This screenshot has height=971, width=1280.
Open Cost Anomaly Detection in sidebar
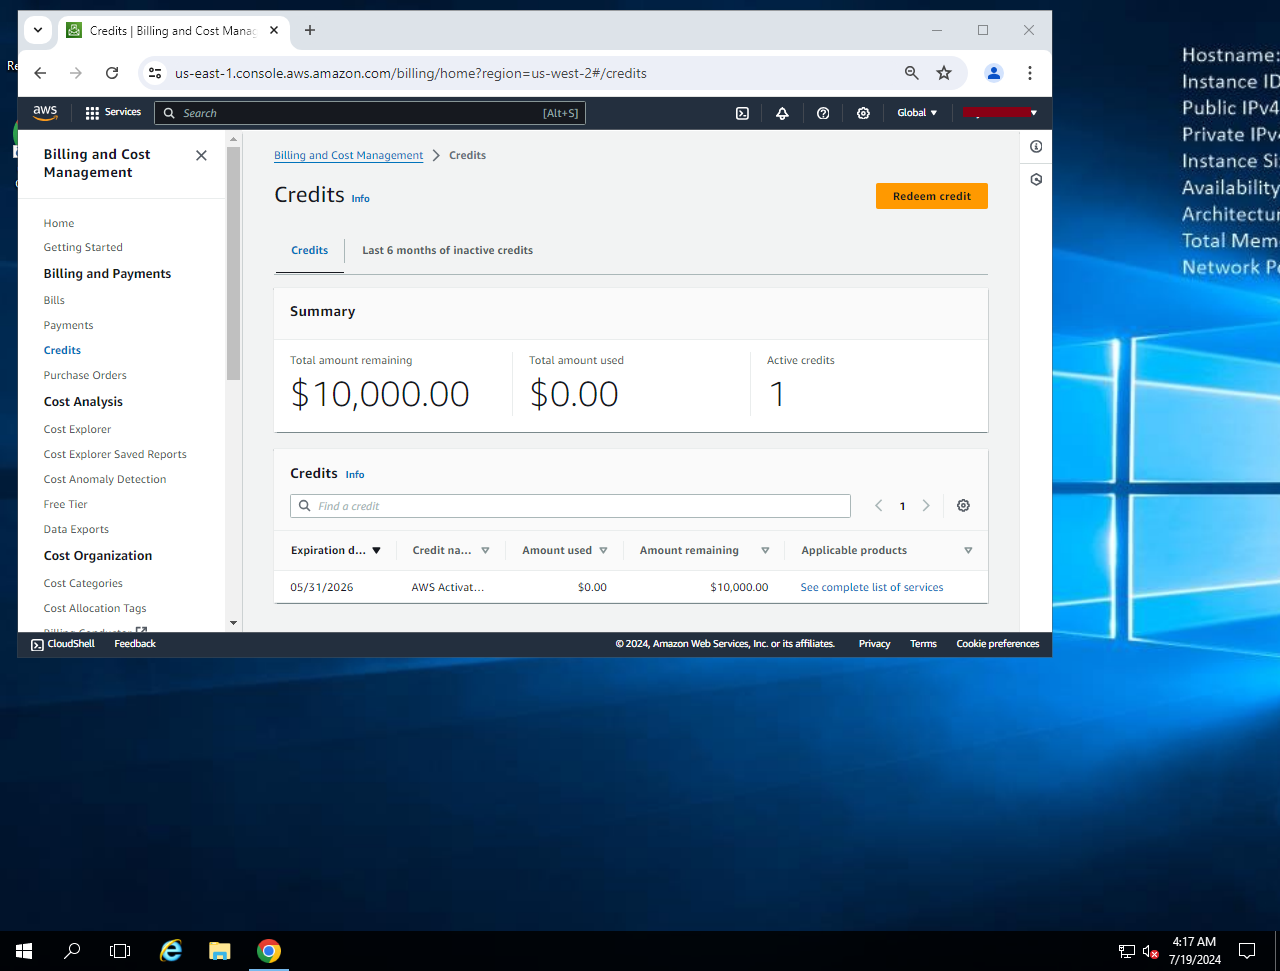coord(105,479)
